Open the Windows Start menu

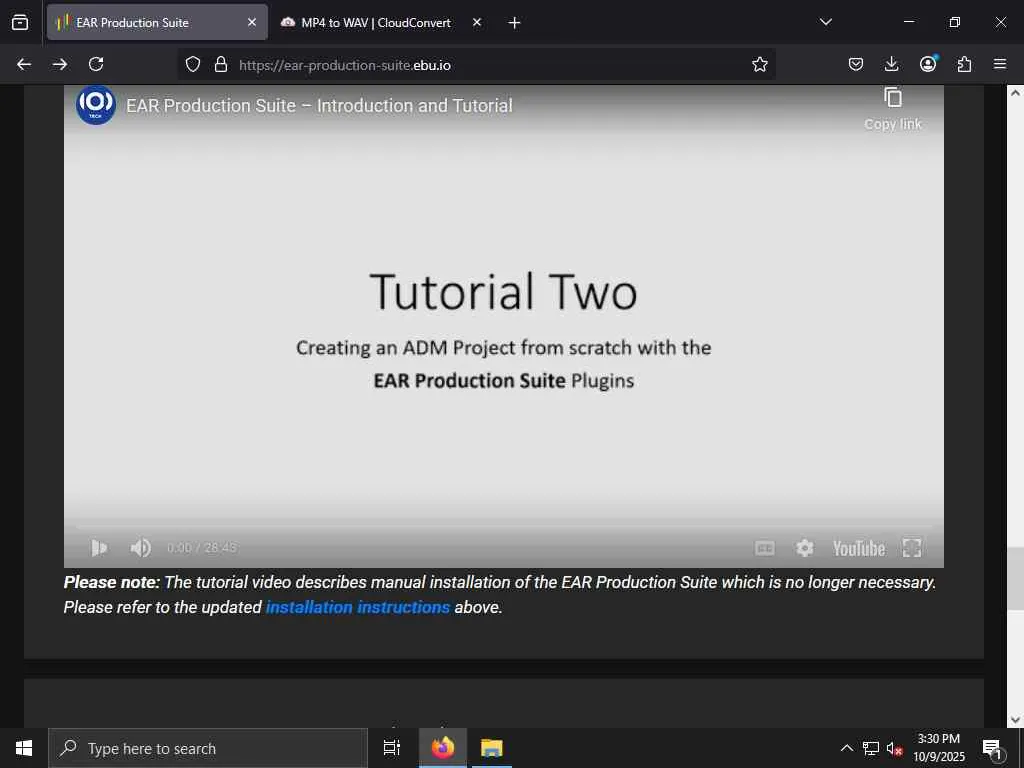24,748
